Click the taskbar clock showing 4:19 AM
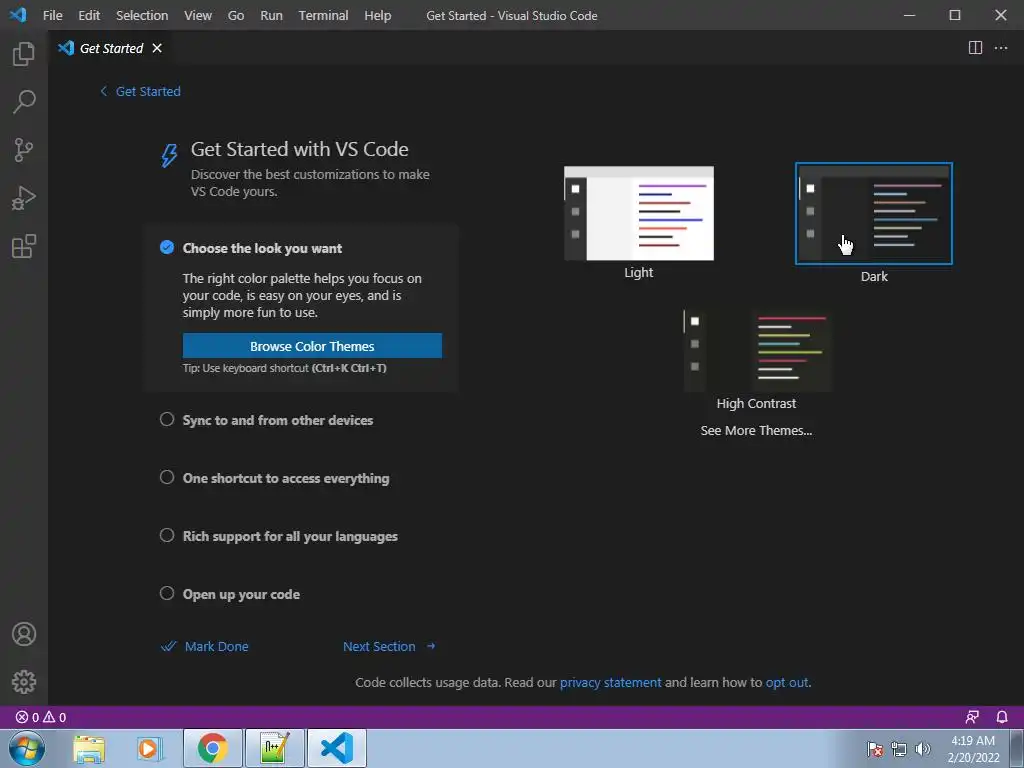 pyautogui.click(x=973, y=748)
